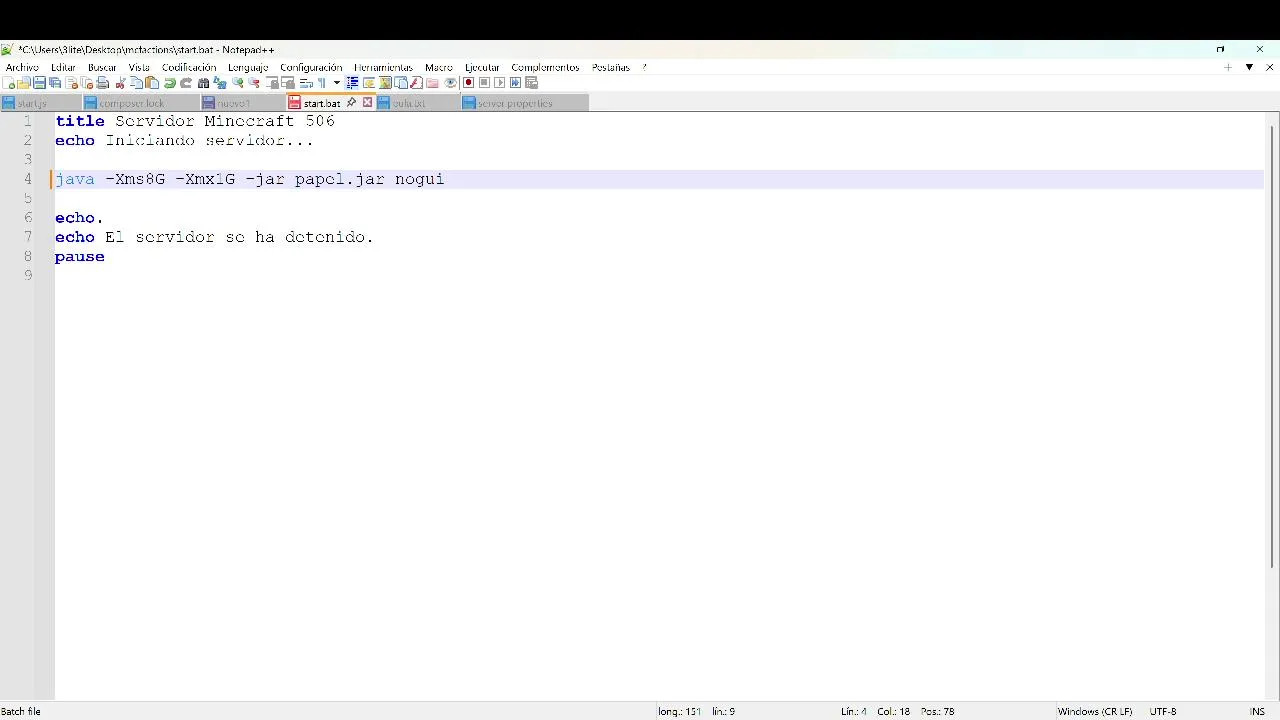Click the Cut scissors toolbar icon
This screenshot has height=720, width=1280.
(x=120, y=83)
